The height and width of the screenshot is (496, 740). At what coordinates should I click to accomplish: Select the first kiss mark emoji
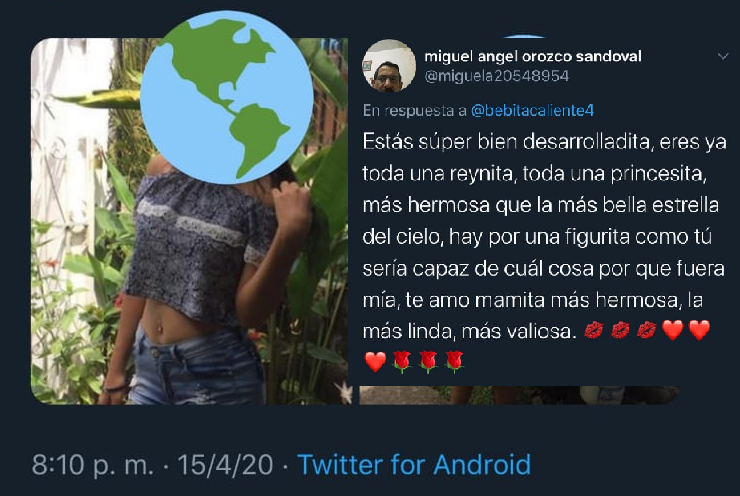point(594,330)
